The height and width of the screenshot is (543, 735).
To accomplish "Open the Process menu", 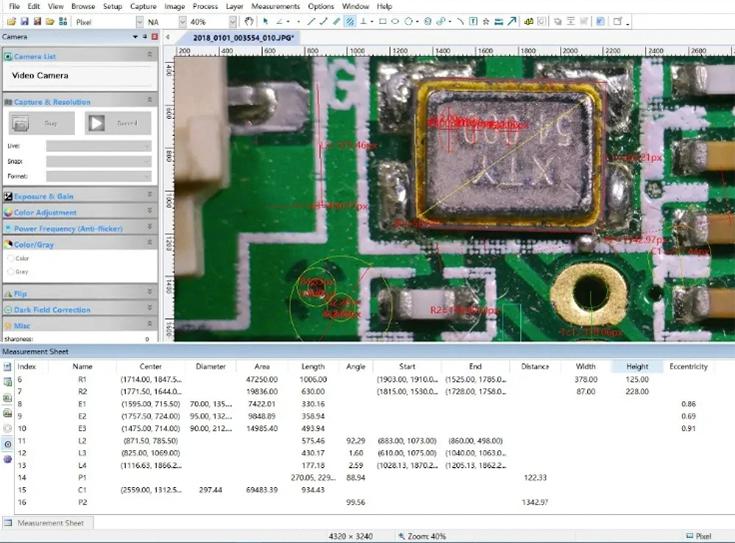I will coord(205,6).
